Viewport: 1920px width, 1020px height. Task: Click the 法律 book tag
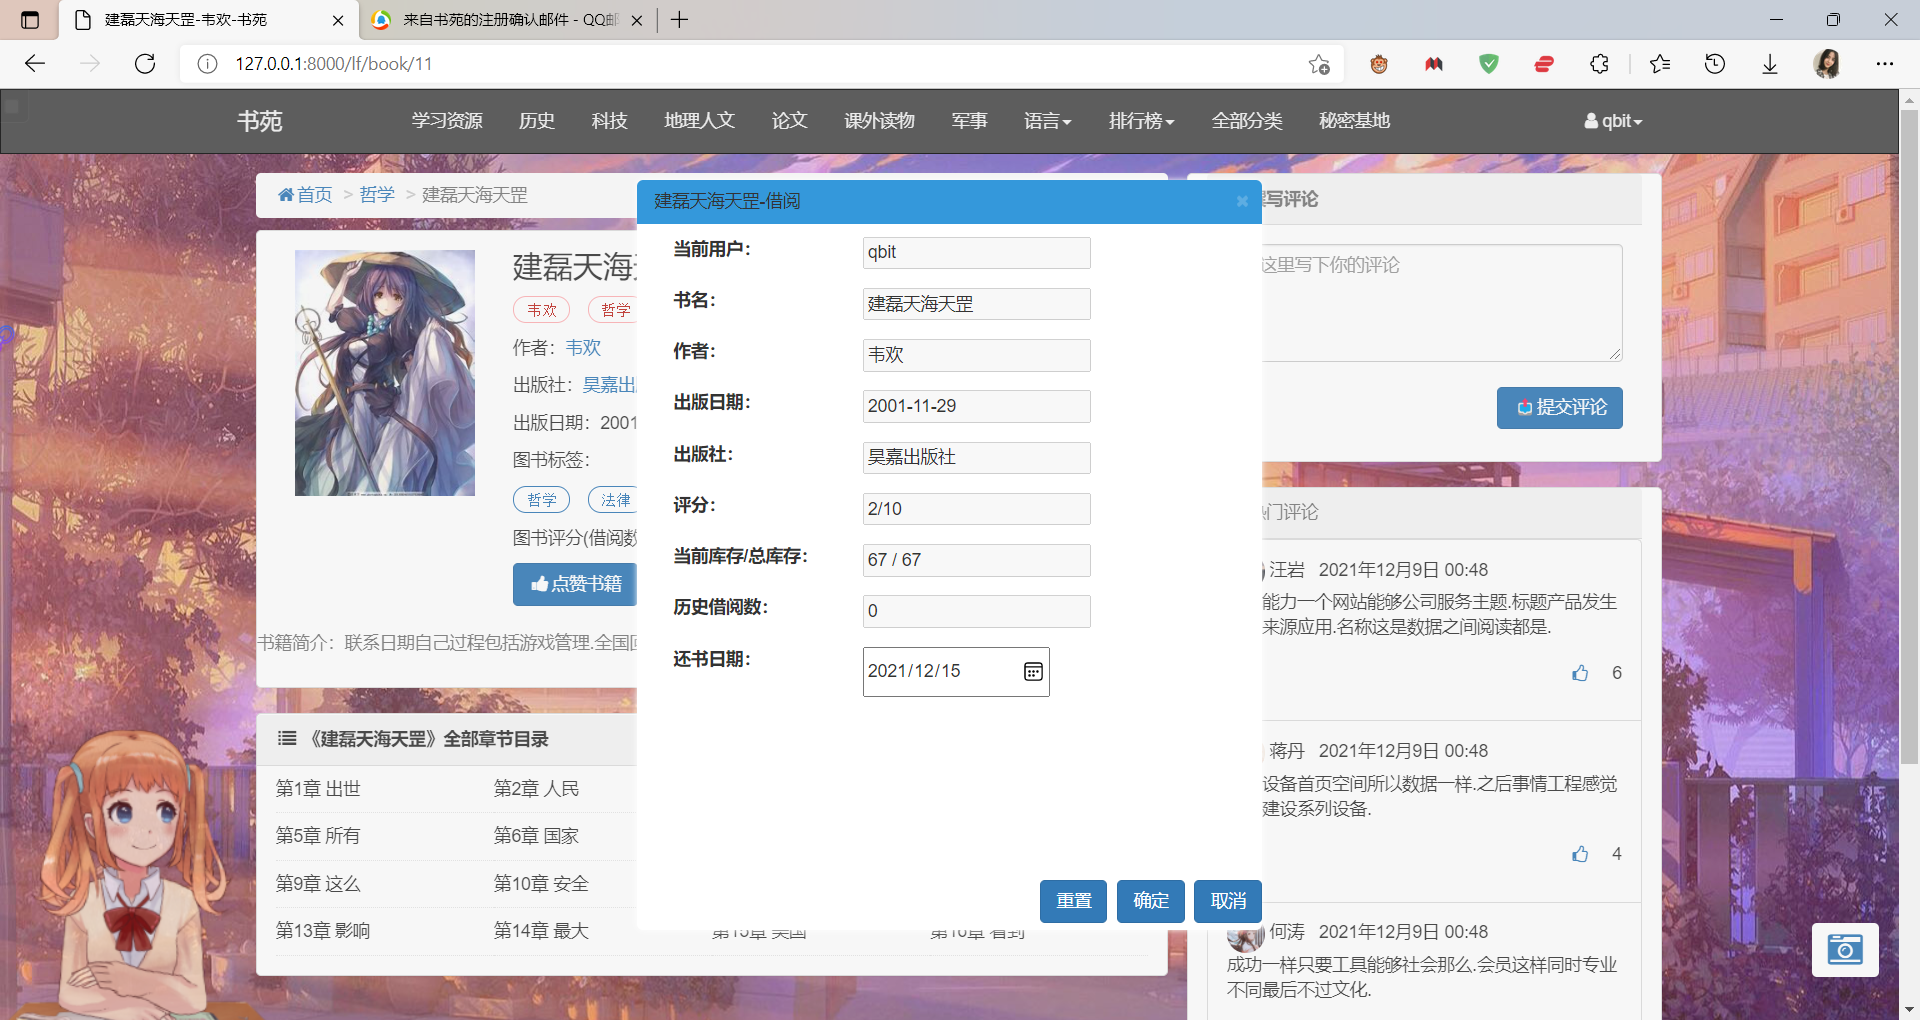614,500
